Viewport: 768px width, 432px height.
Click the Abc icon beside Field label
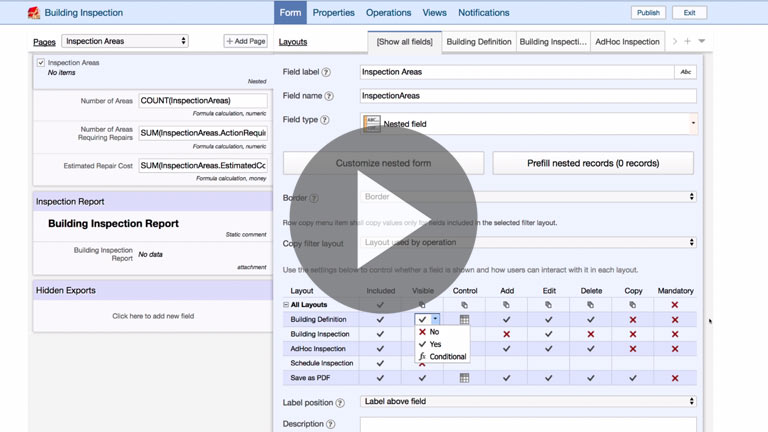coord(686,73)
